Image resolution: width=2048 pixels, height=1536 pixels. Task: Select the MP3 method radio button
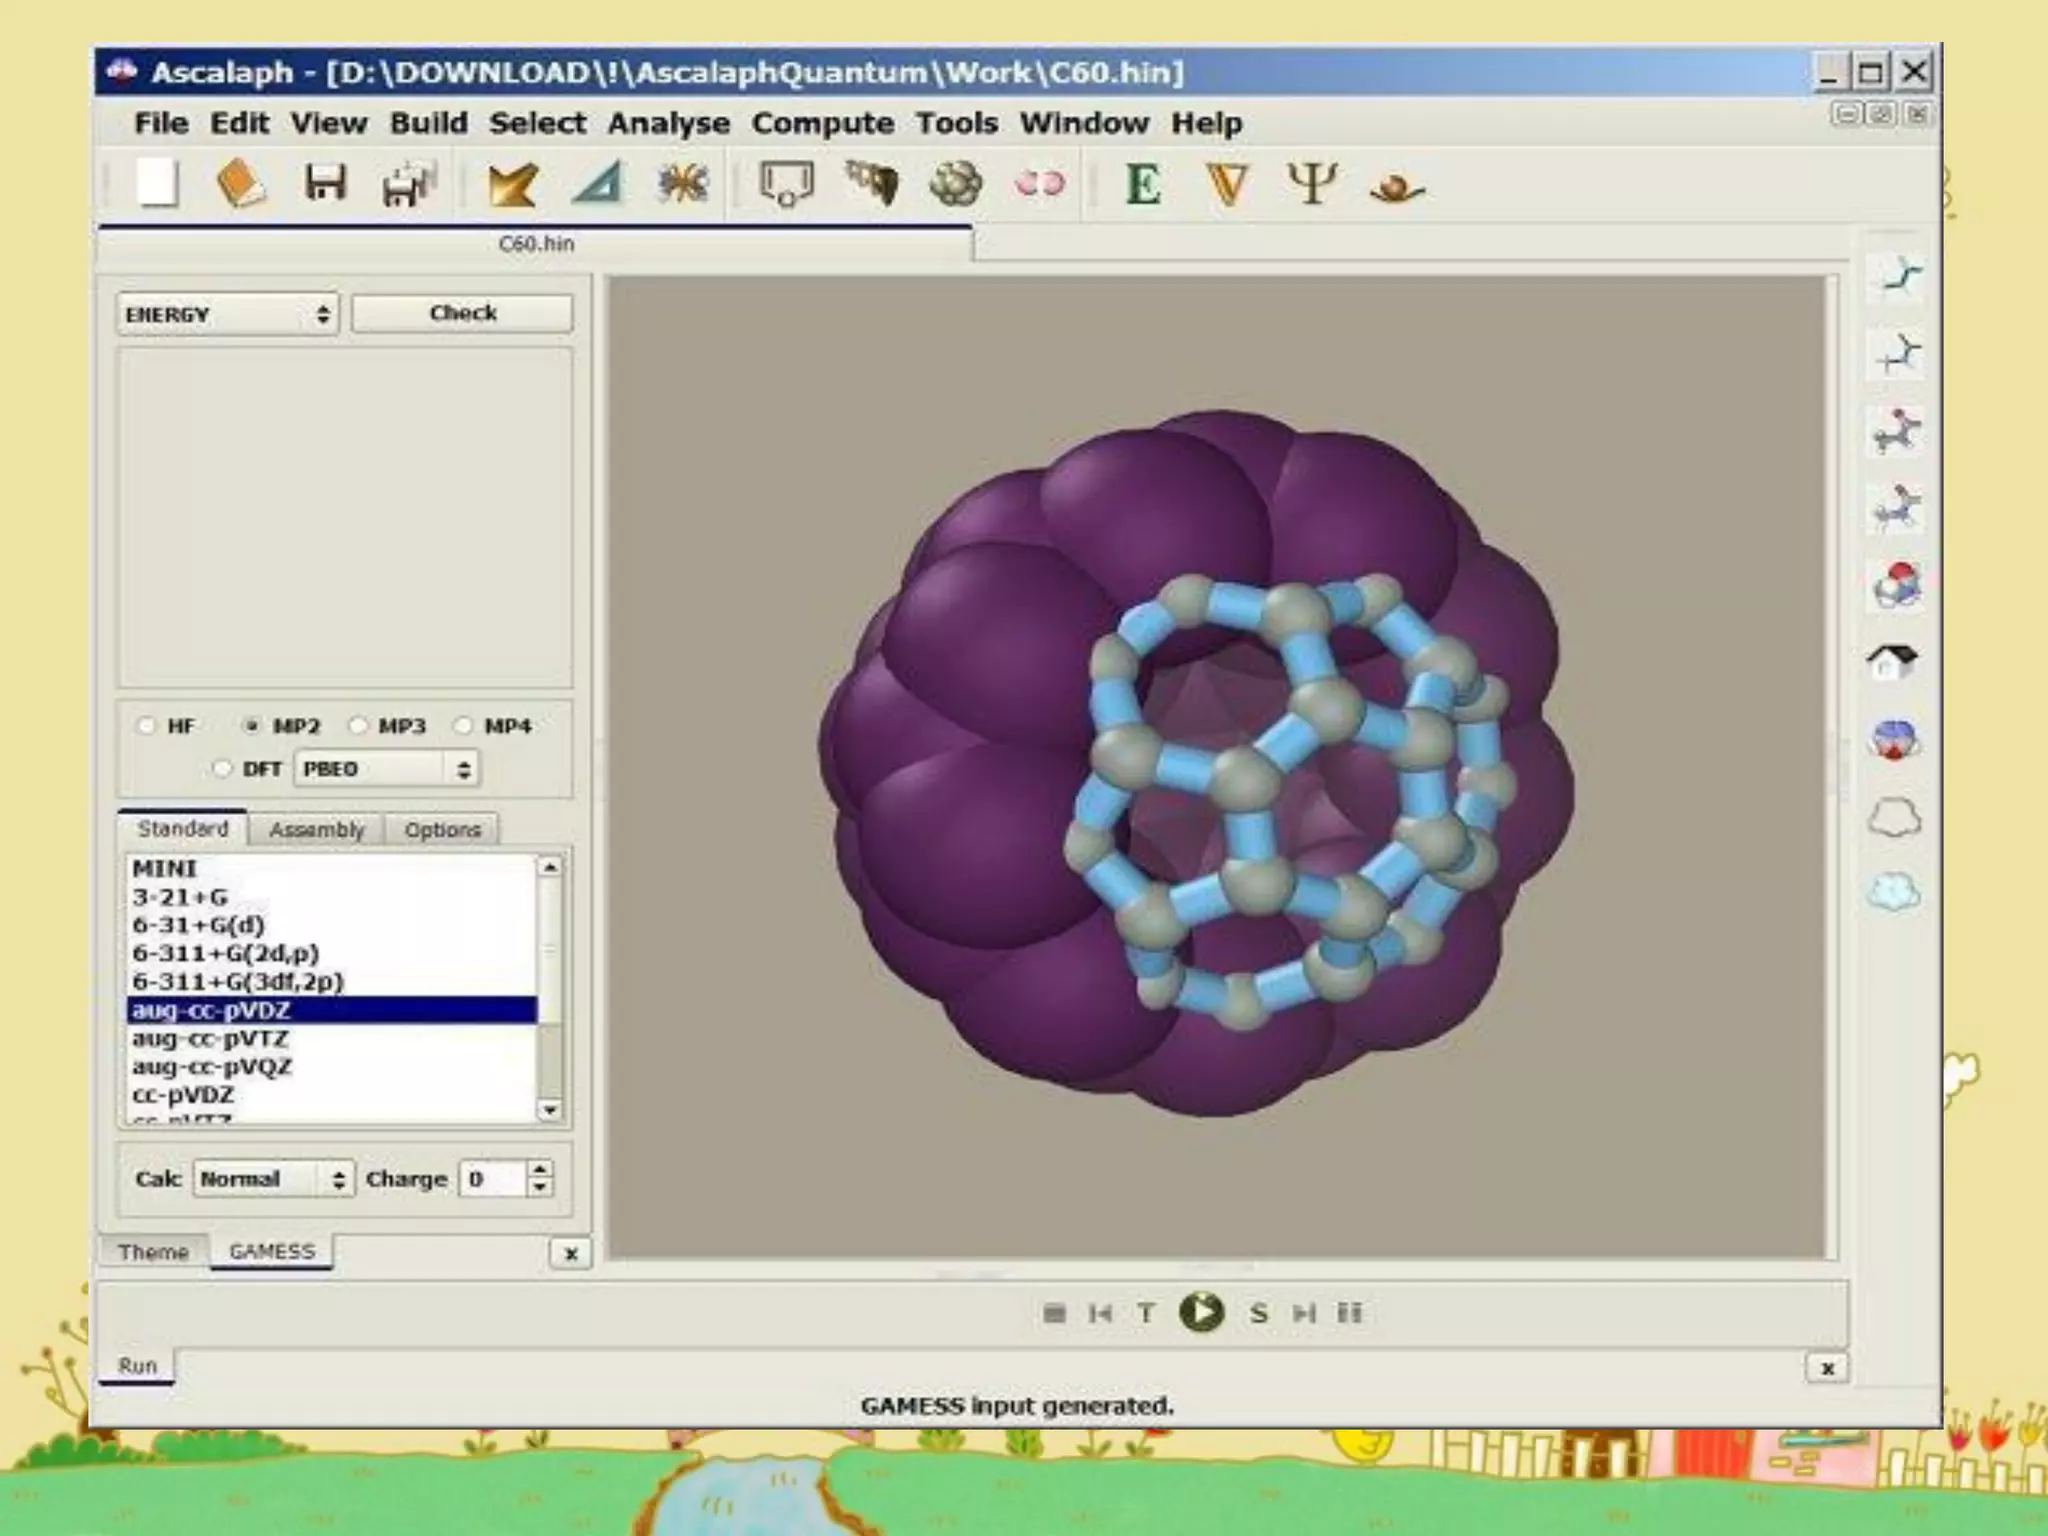click(358, 725)
